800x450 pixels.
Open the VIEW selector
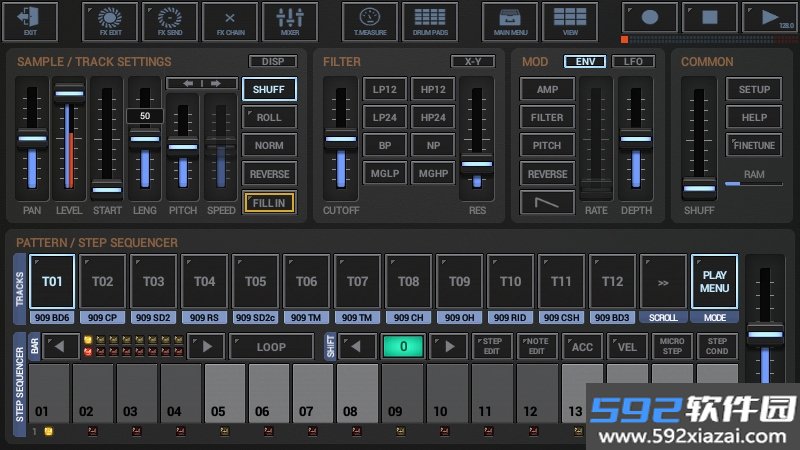[x=570, y=21]
